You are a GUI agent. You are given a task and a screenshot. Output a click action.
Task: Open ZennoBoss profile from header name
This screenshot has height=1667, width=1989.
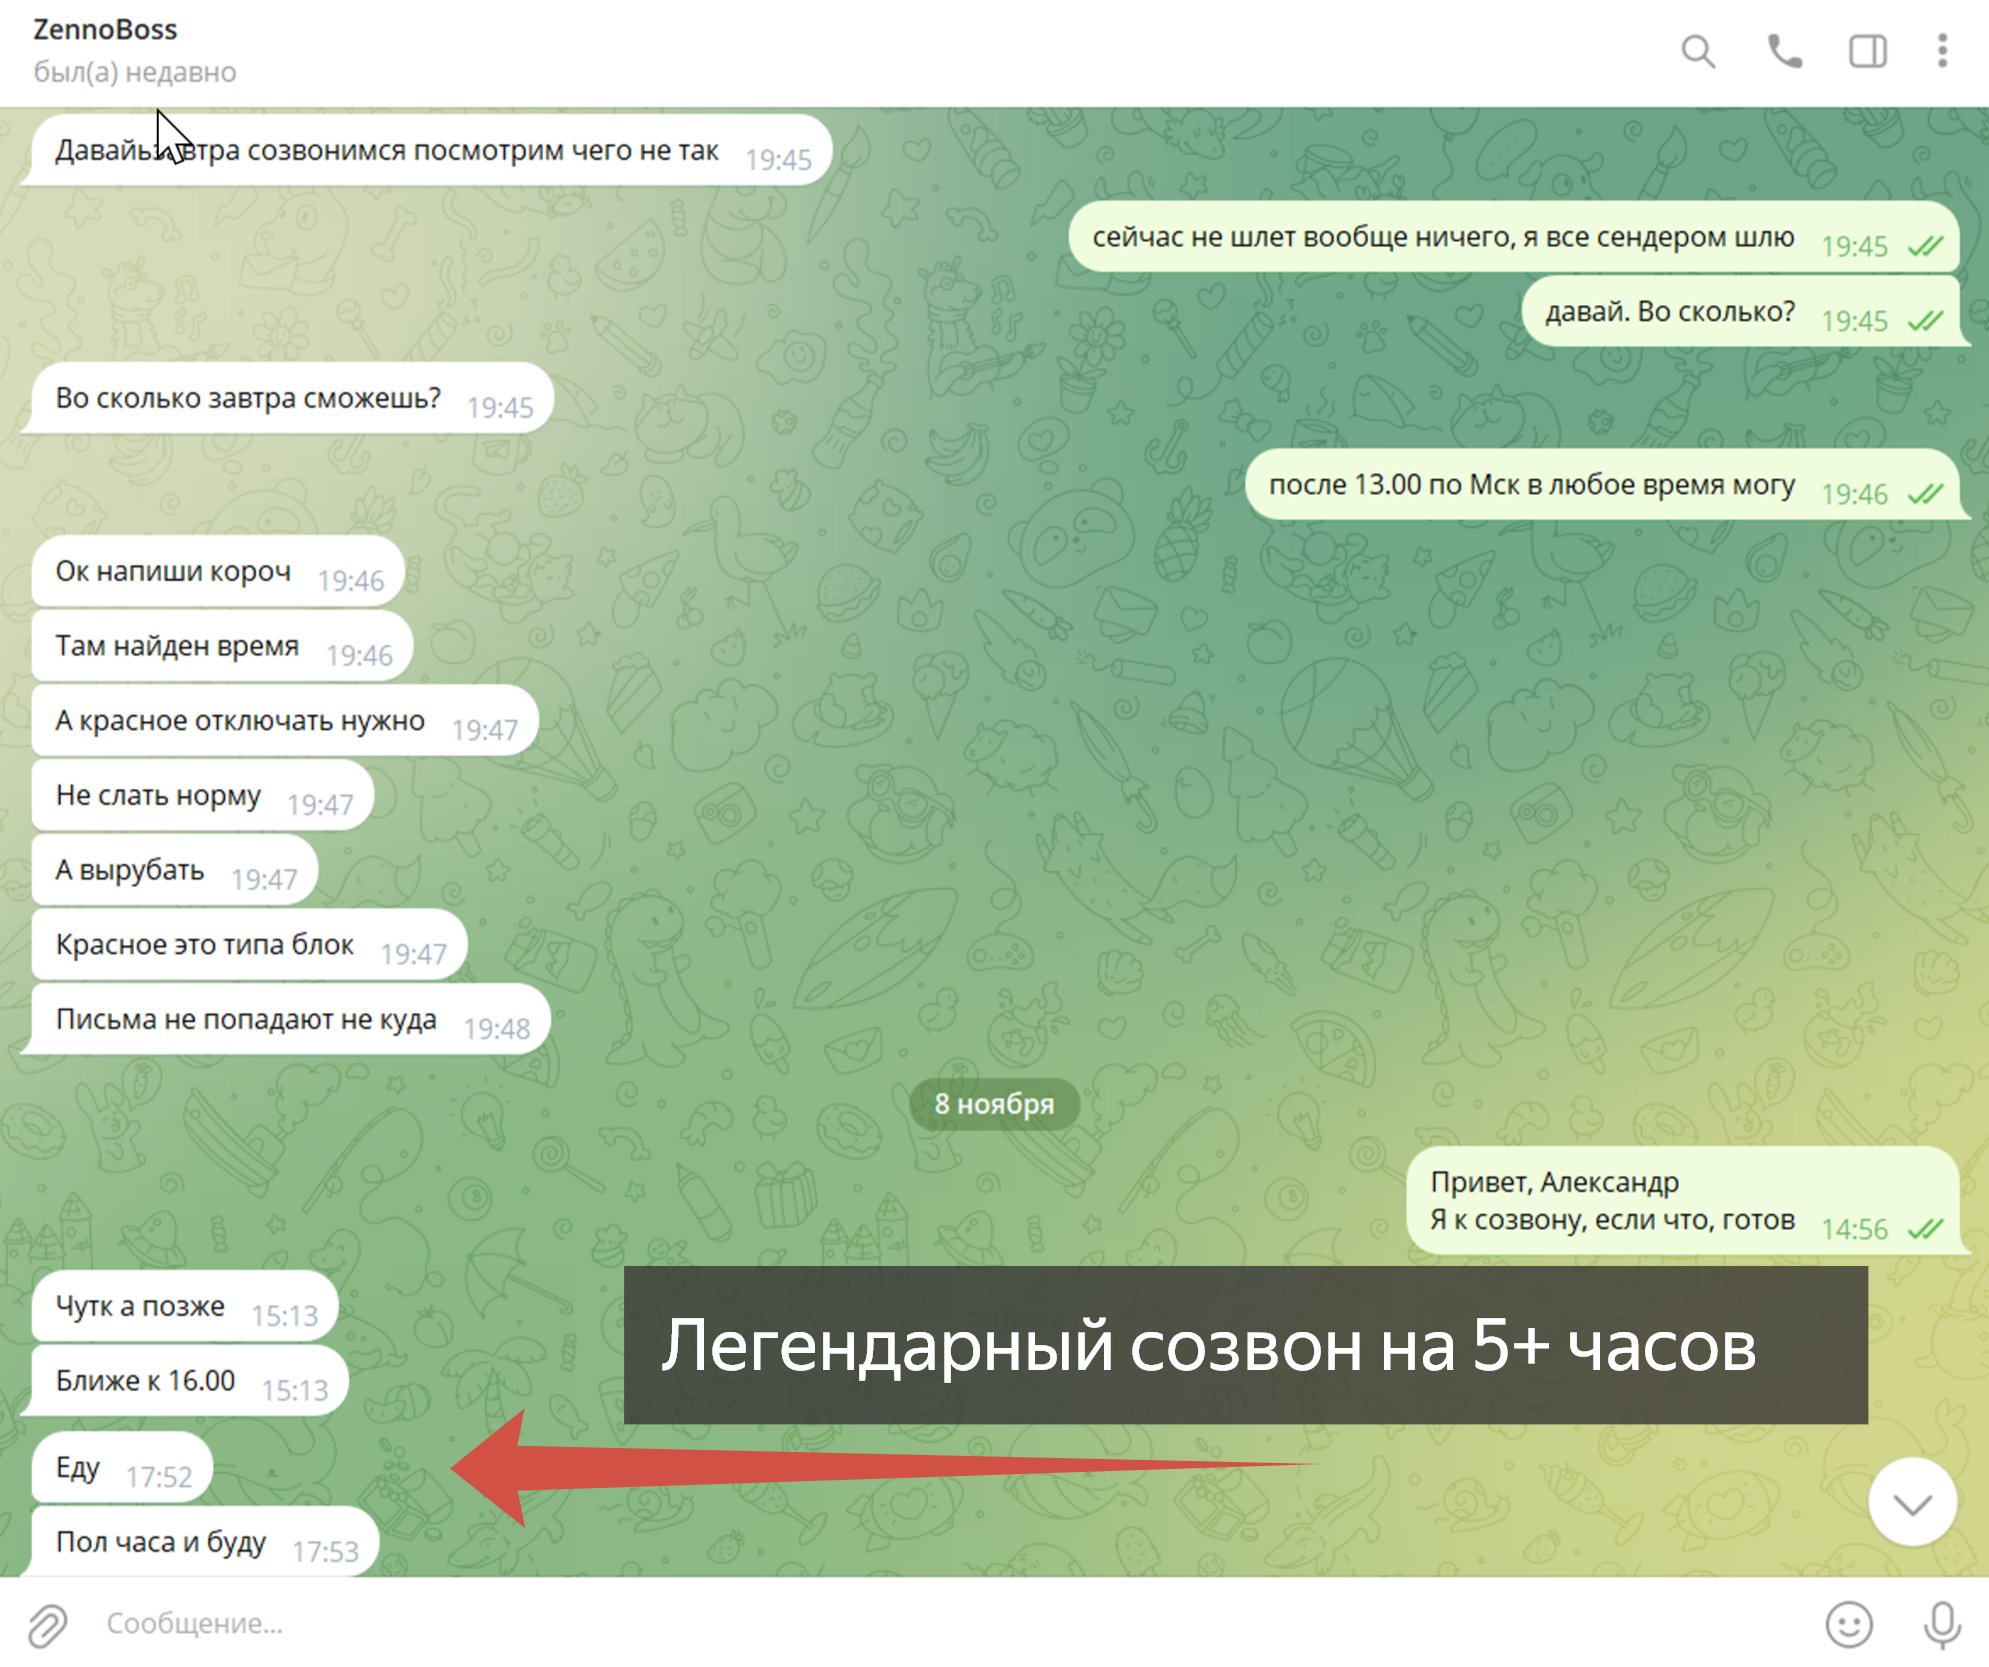[105, 29]
